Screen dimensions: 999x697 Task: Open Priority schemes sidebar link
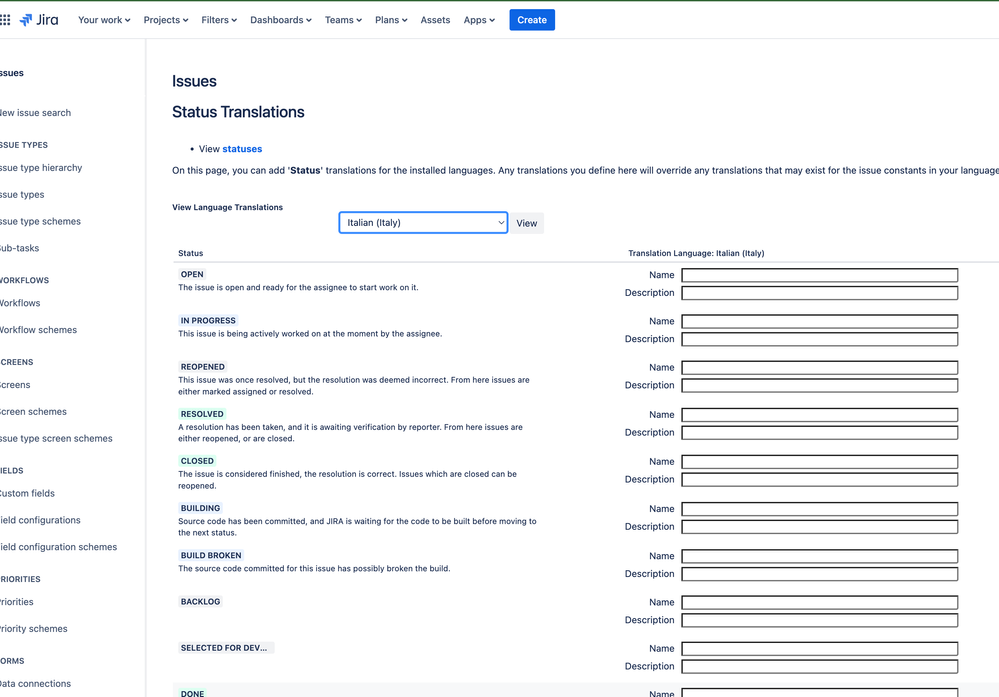click(33, 628)
